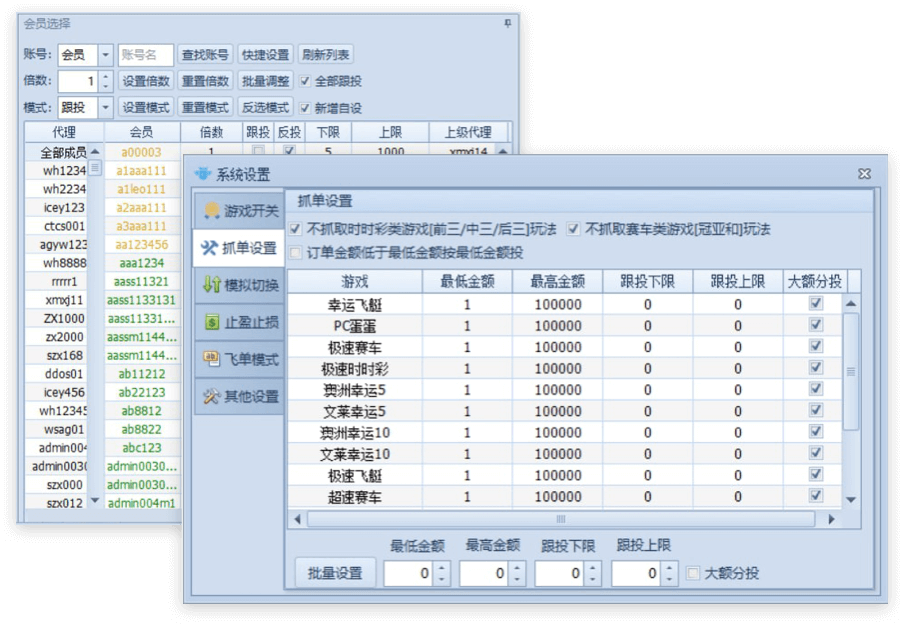Click the 账号名 input field
The width and height of the screenshot is (904, 624).
pos(146,55)
